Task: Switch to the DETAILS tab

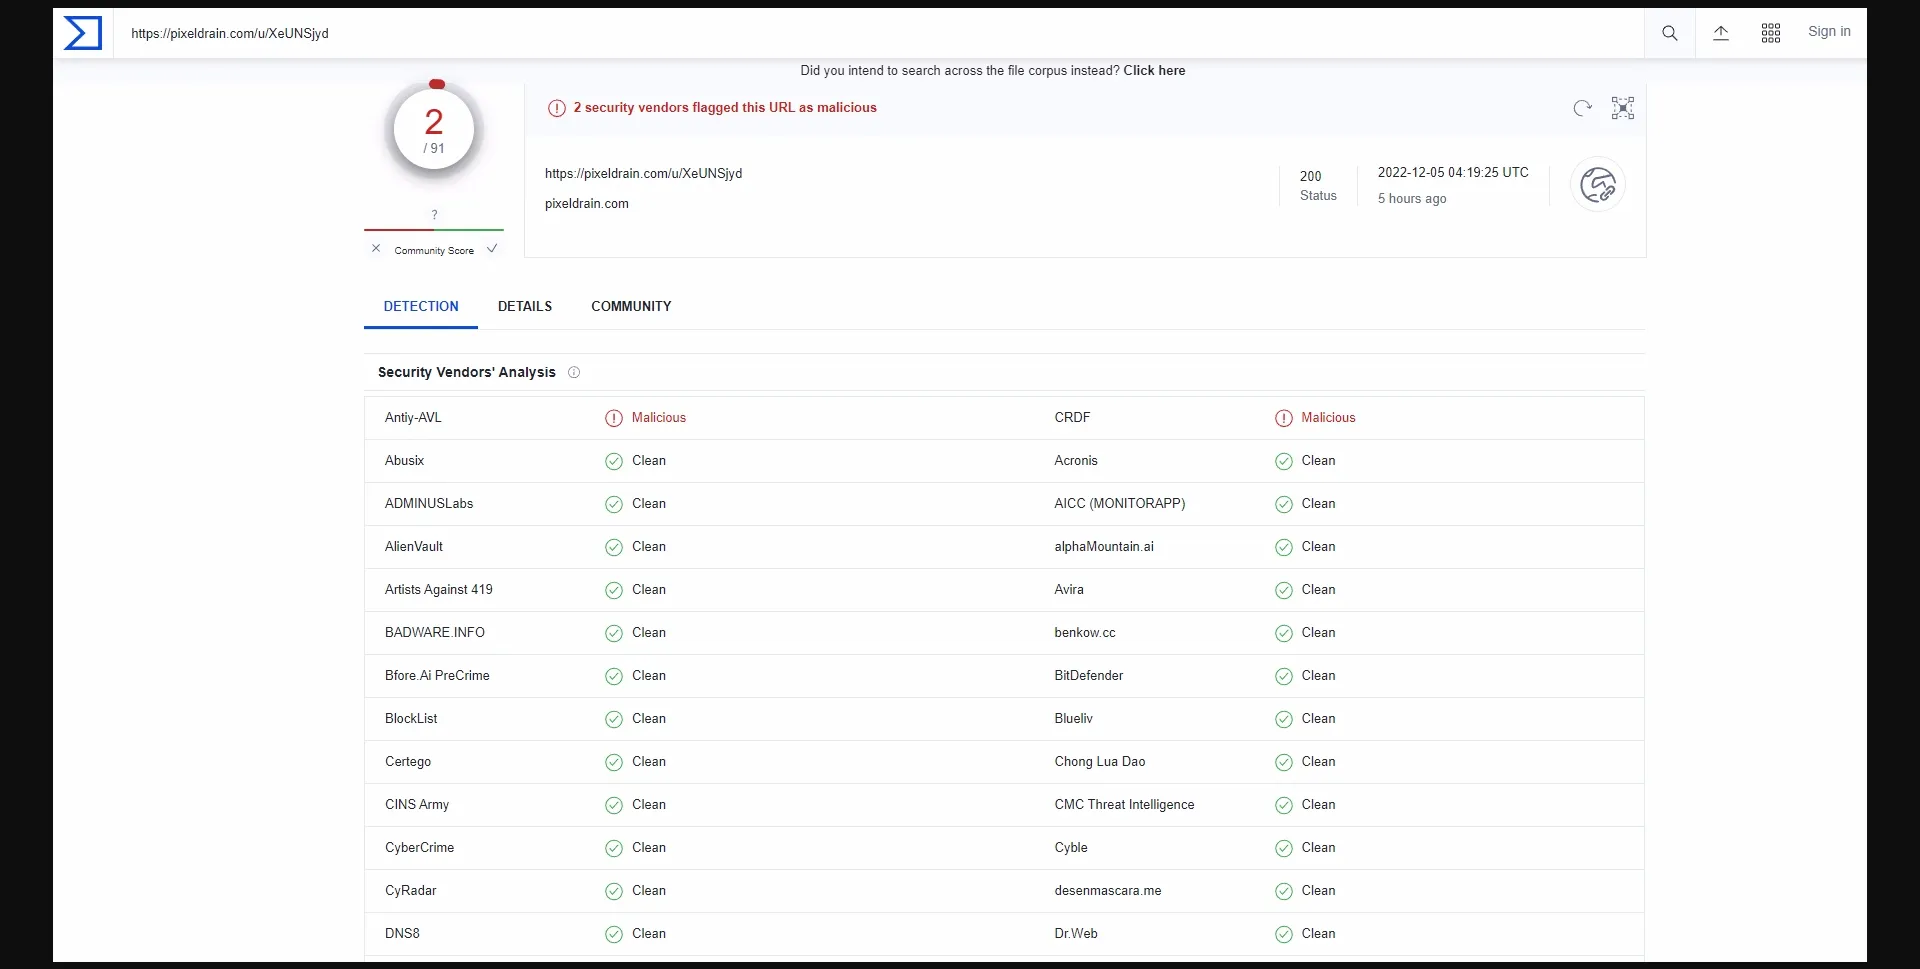Action: (524, 306)
